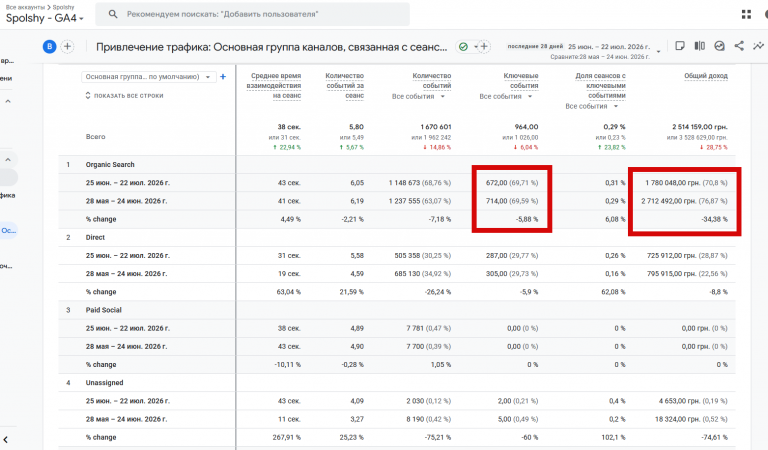Open the Key events 'Все события' dropdown
768x450 pixels.
point(505,96)
